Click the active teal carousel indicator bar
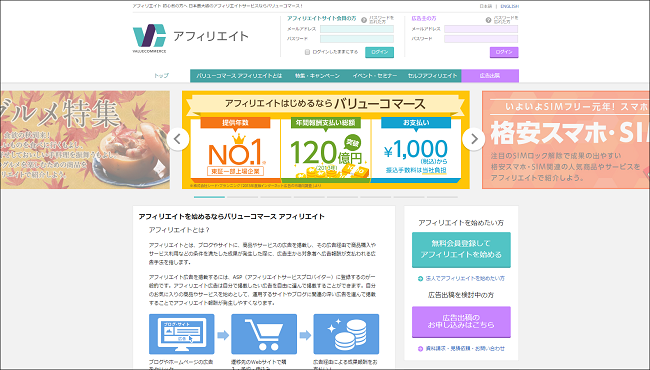The width and height of the screenshot is (650, 370). click(x=209, y=197)
